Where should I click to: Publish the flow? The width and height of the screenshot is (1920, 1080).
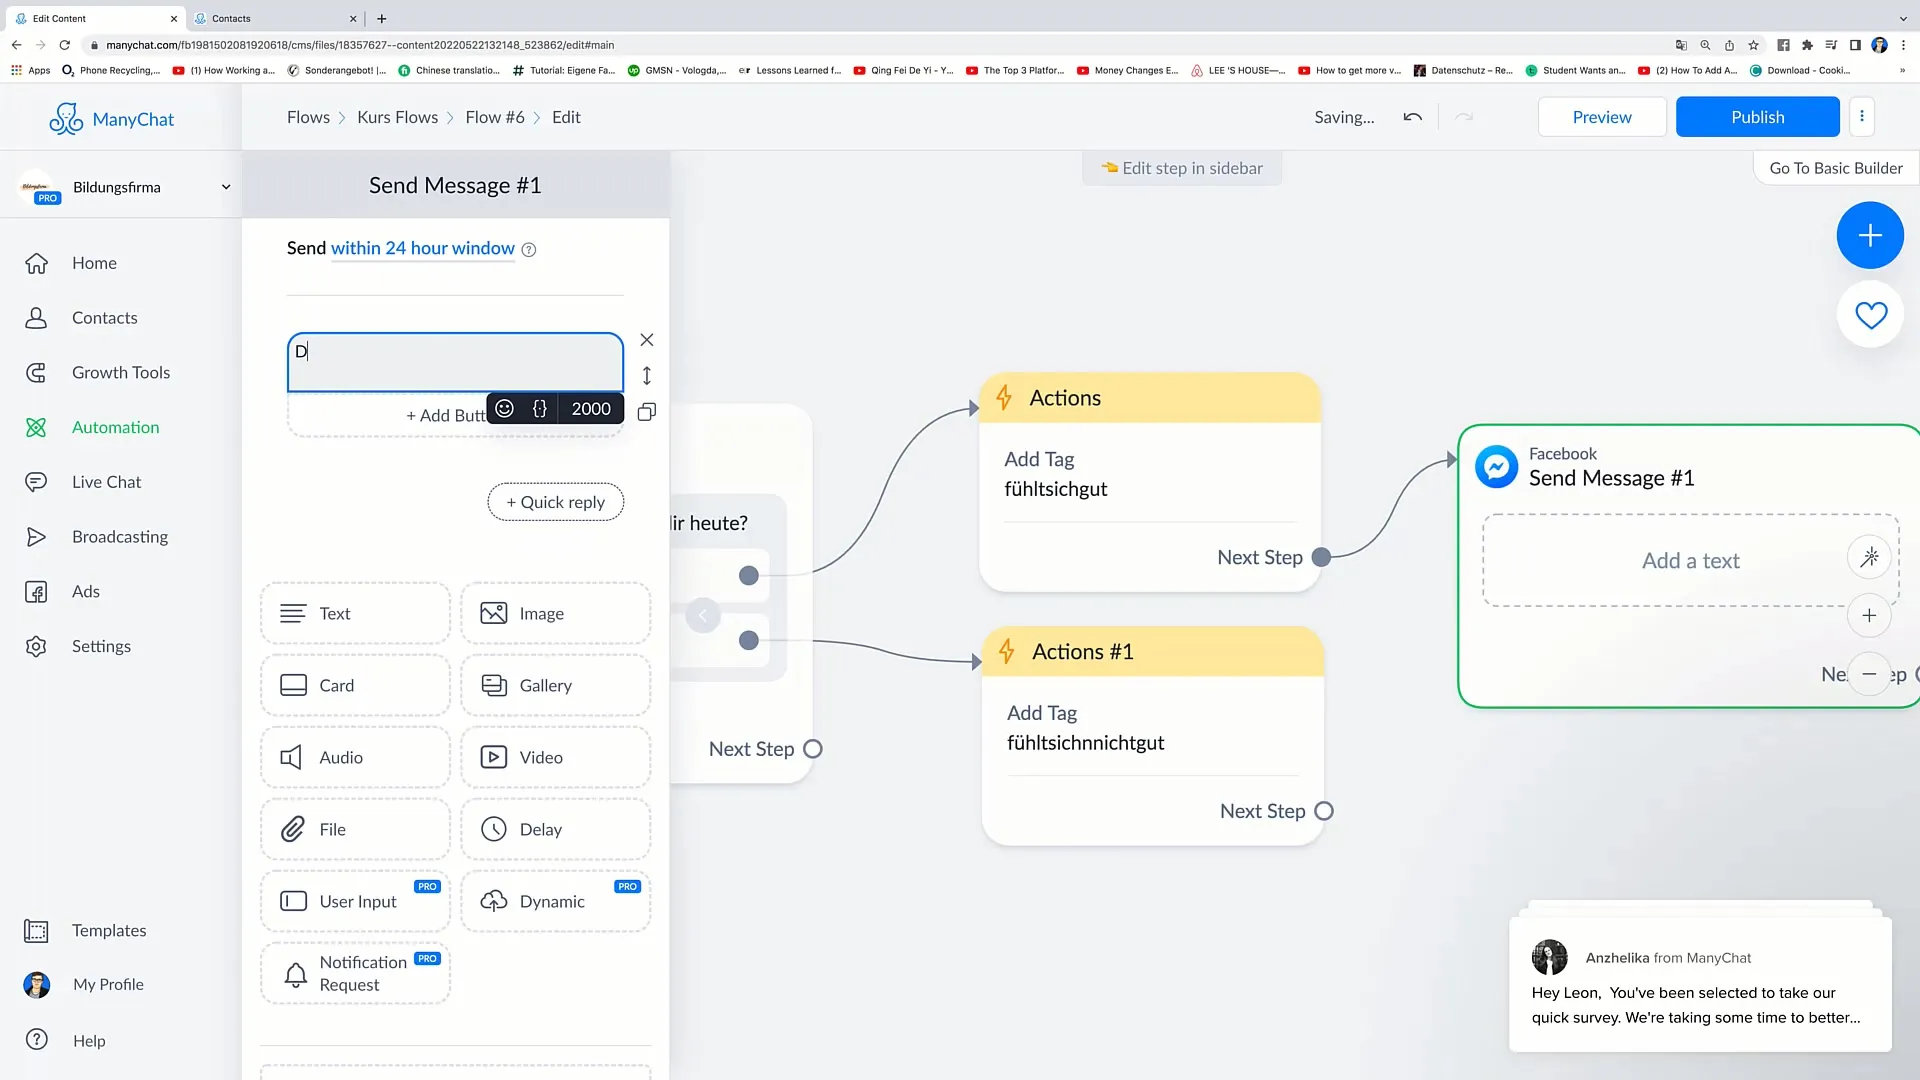pos(1757,117)
